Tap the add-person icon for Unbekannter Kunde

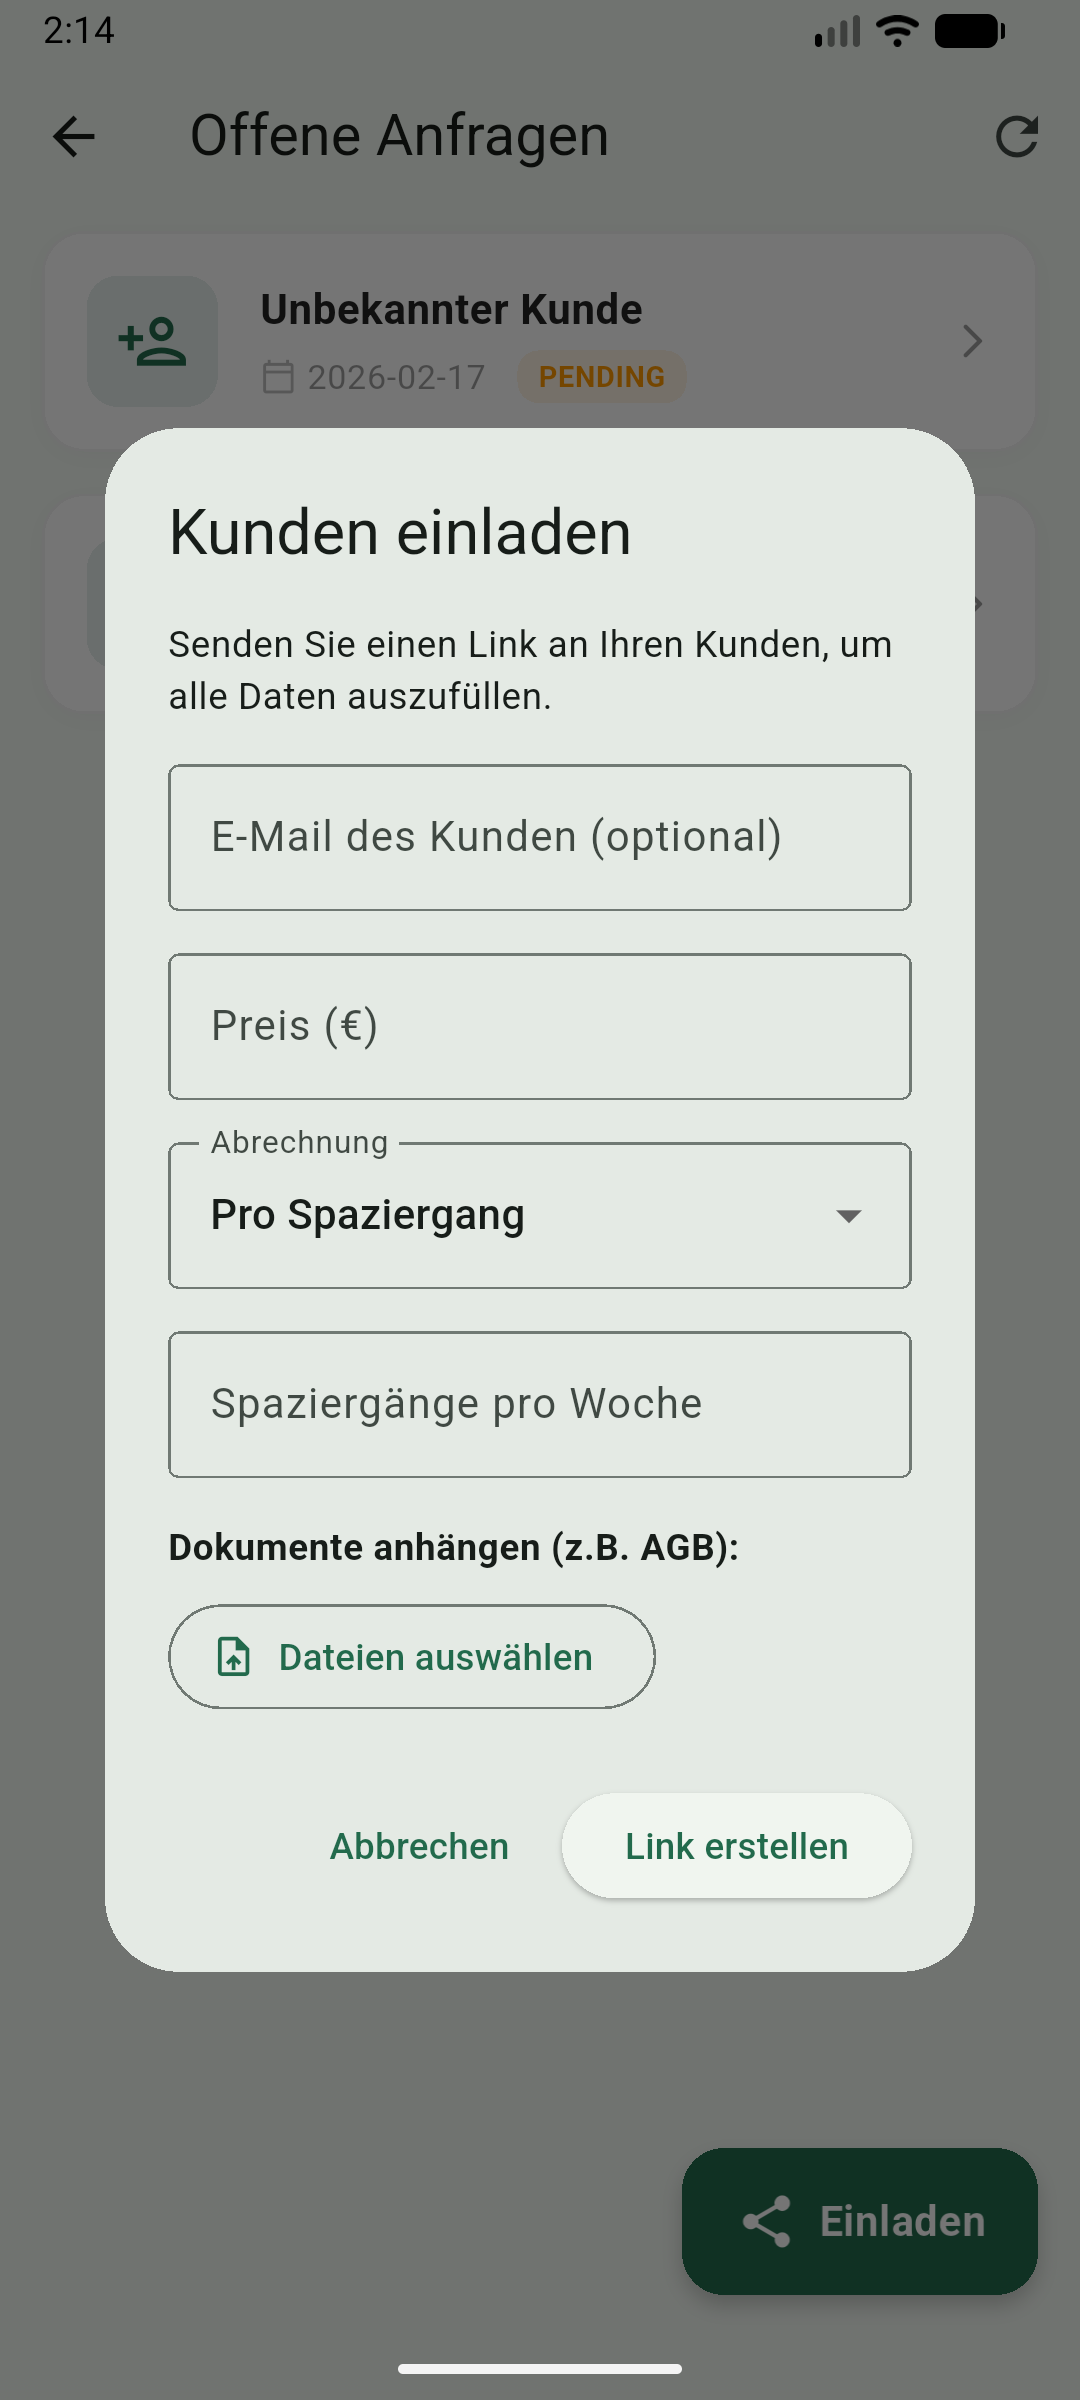coord(151,342)
